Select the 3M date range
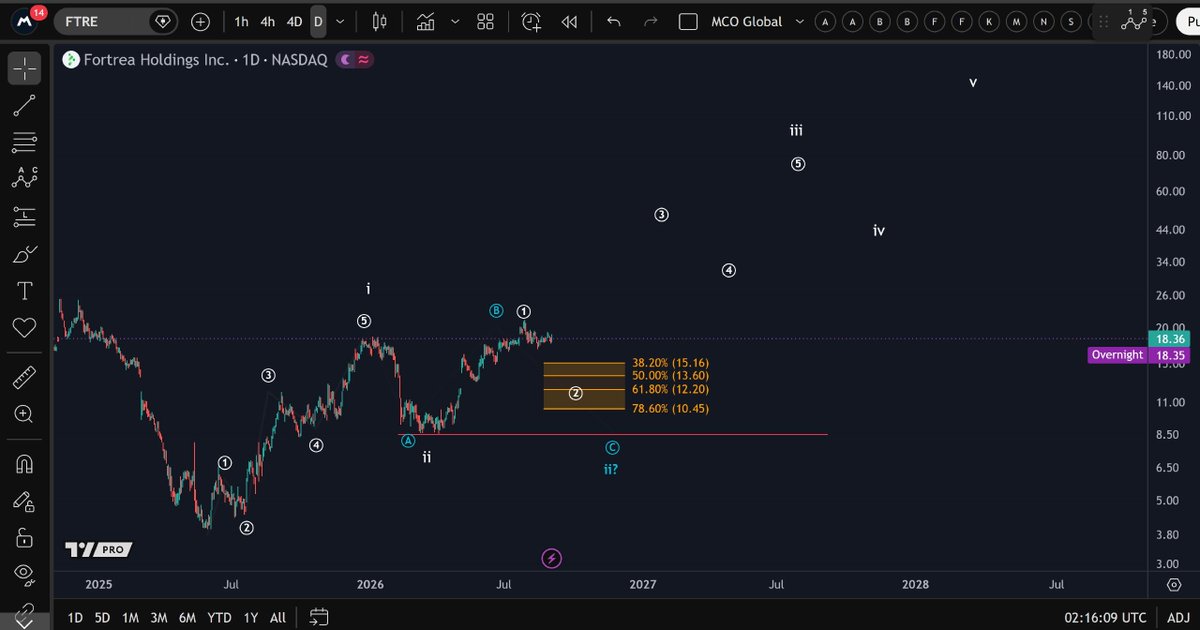 pos(159,618)
